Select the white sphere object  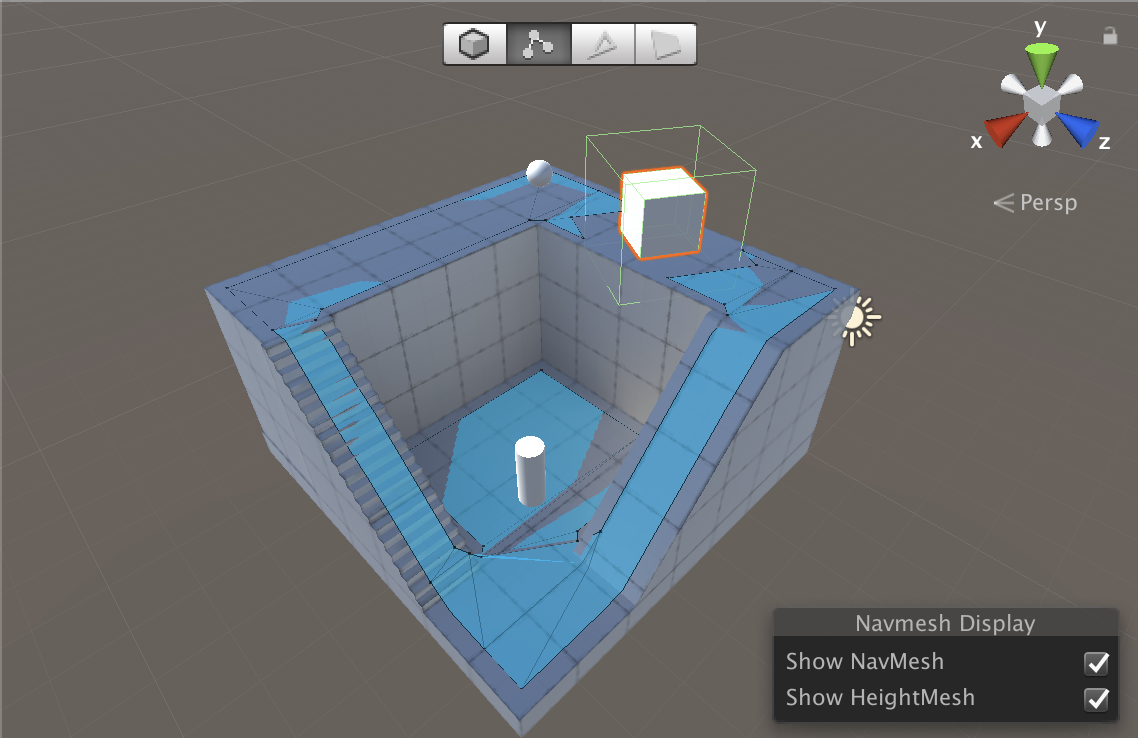coord(539,173)
